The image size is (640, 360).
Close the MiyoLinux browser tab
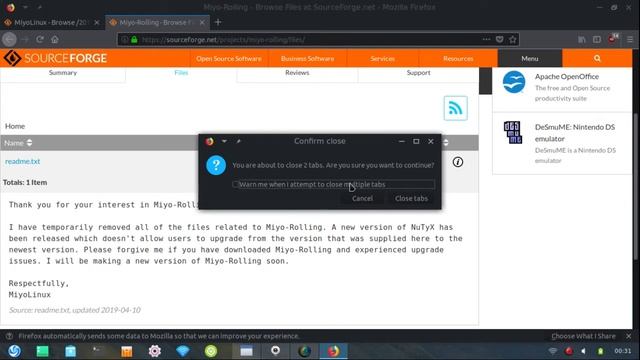97,22
